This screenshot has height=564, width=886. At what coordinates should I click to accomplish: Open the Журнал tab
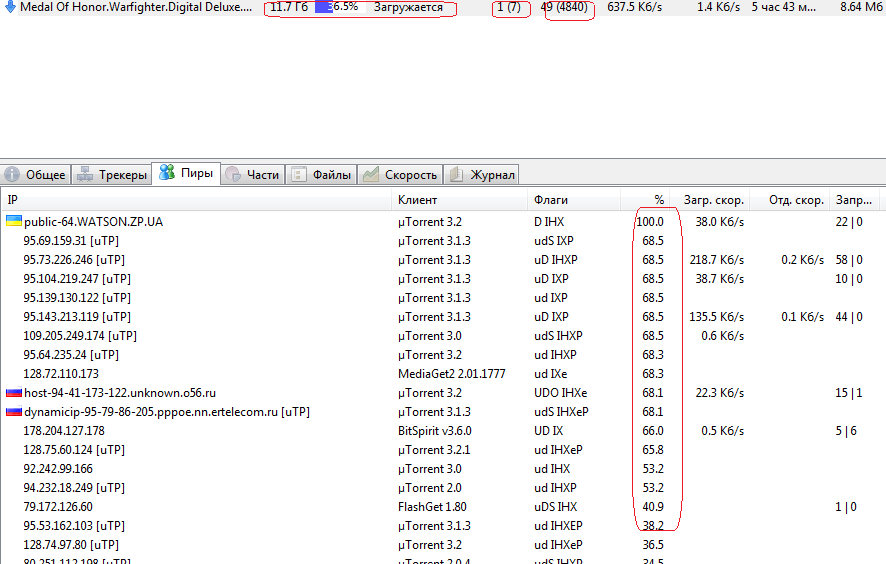click(482, 175)
